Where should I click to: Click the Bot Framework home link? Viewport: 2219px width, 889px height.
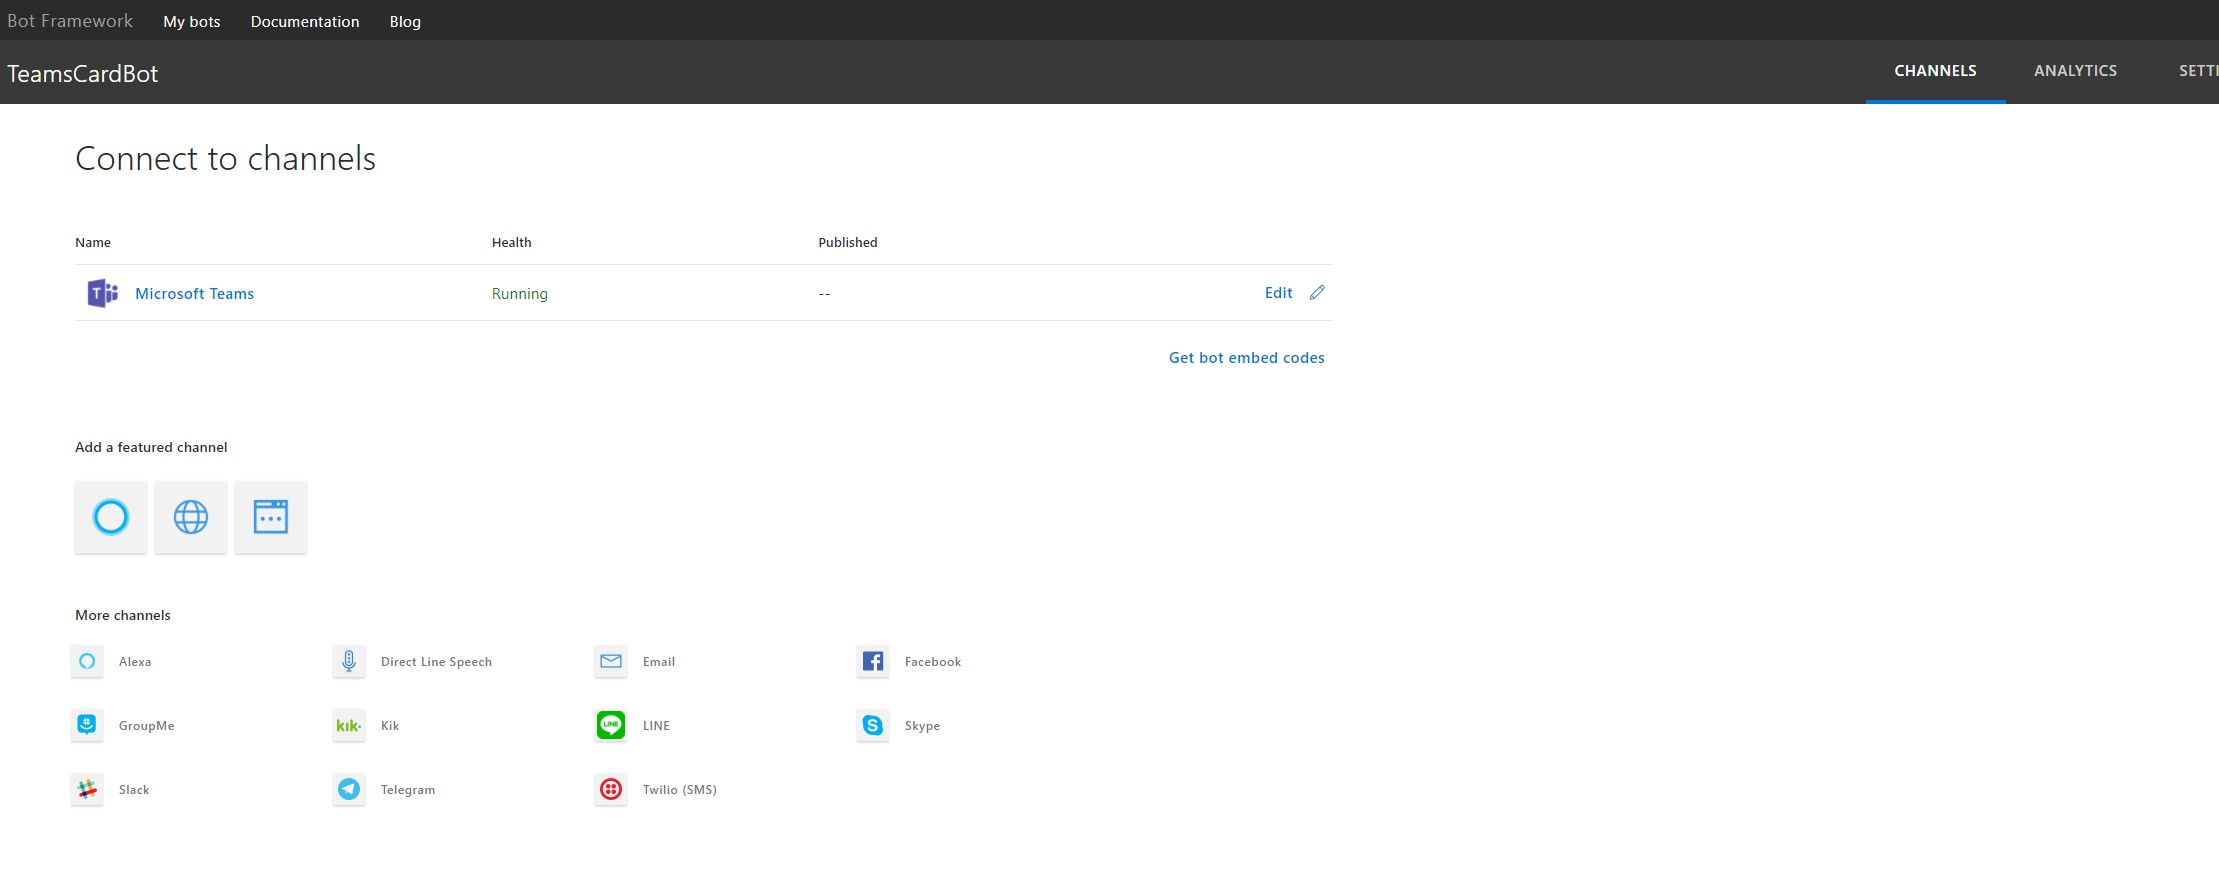[70, 21]
